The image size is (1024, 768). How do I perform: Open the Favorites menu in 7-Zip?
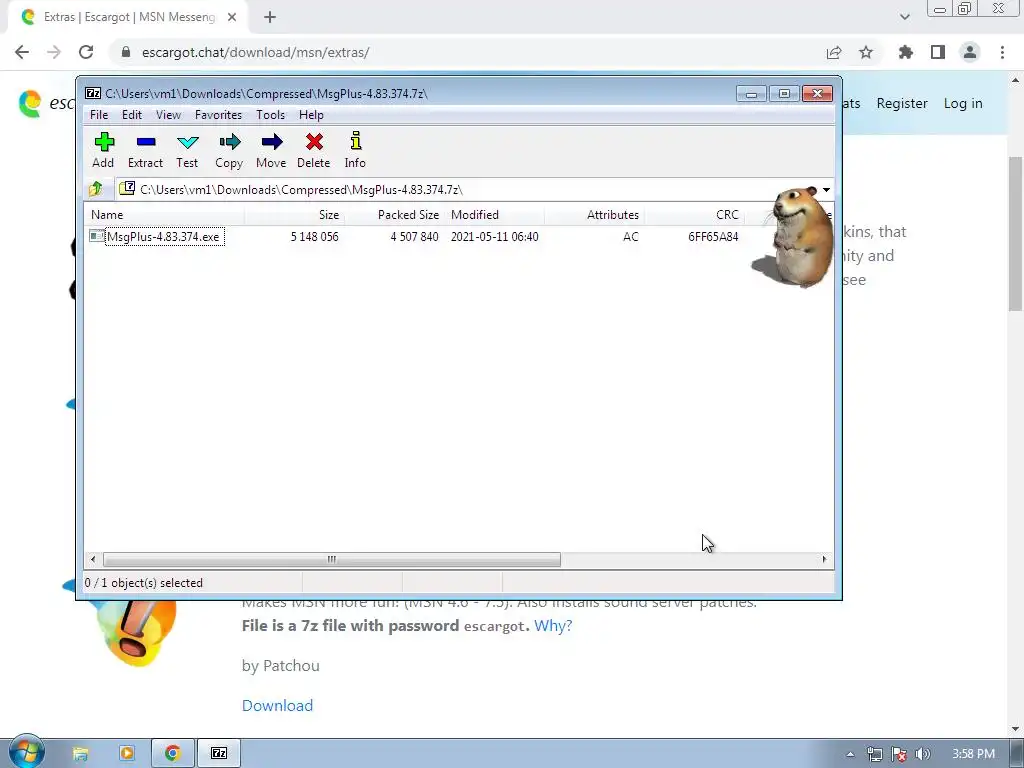[218, 115]
